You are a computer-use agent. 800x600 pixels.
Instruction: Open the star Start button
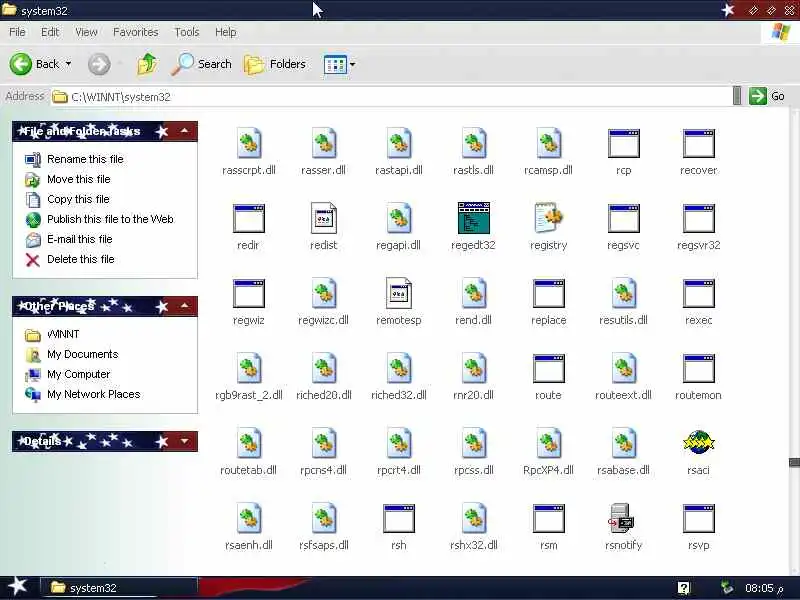pos(18,586)
